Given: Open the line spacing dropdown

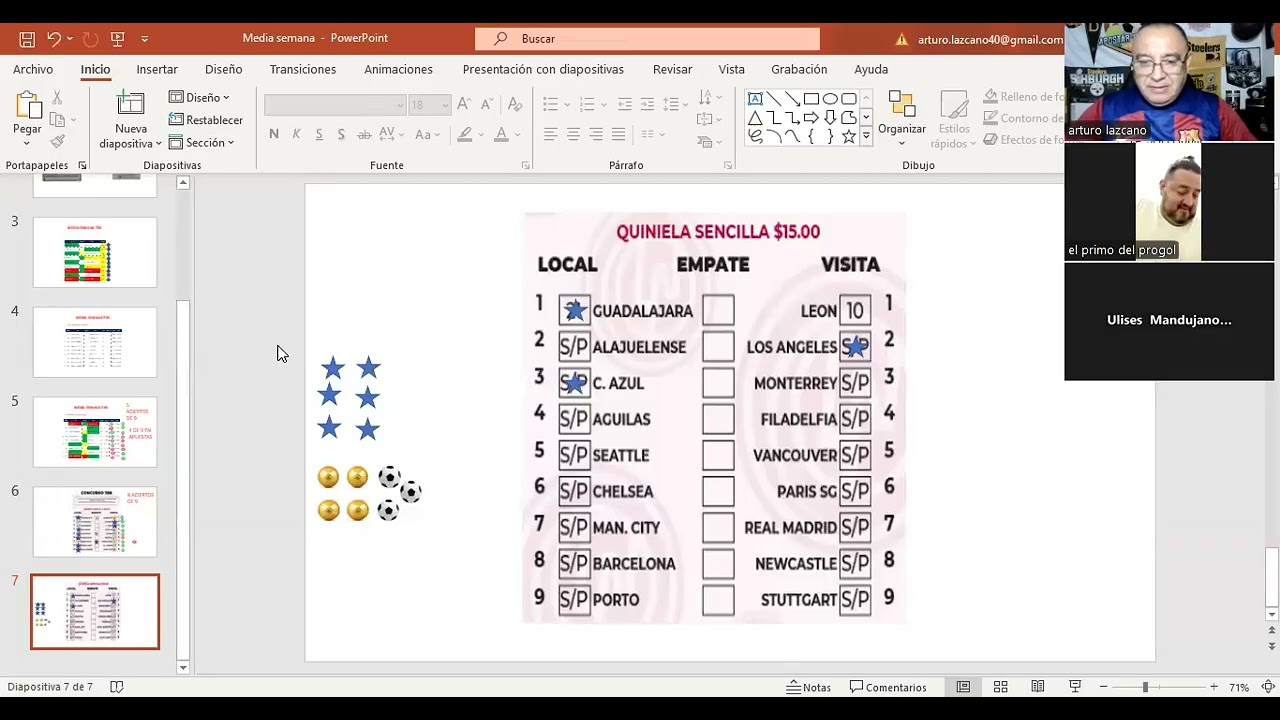Looking at the screenshot, I should point(673,104).
